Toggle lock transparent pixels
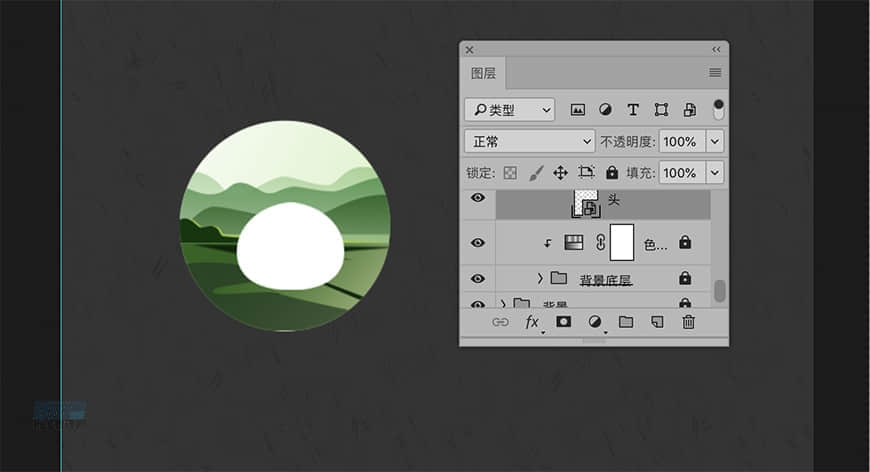 [x=511, y=173]
